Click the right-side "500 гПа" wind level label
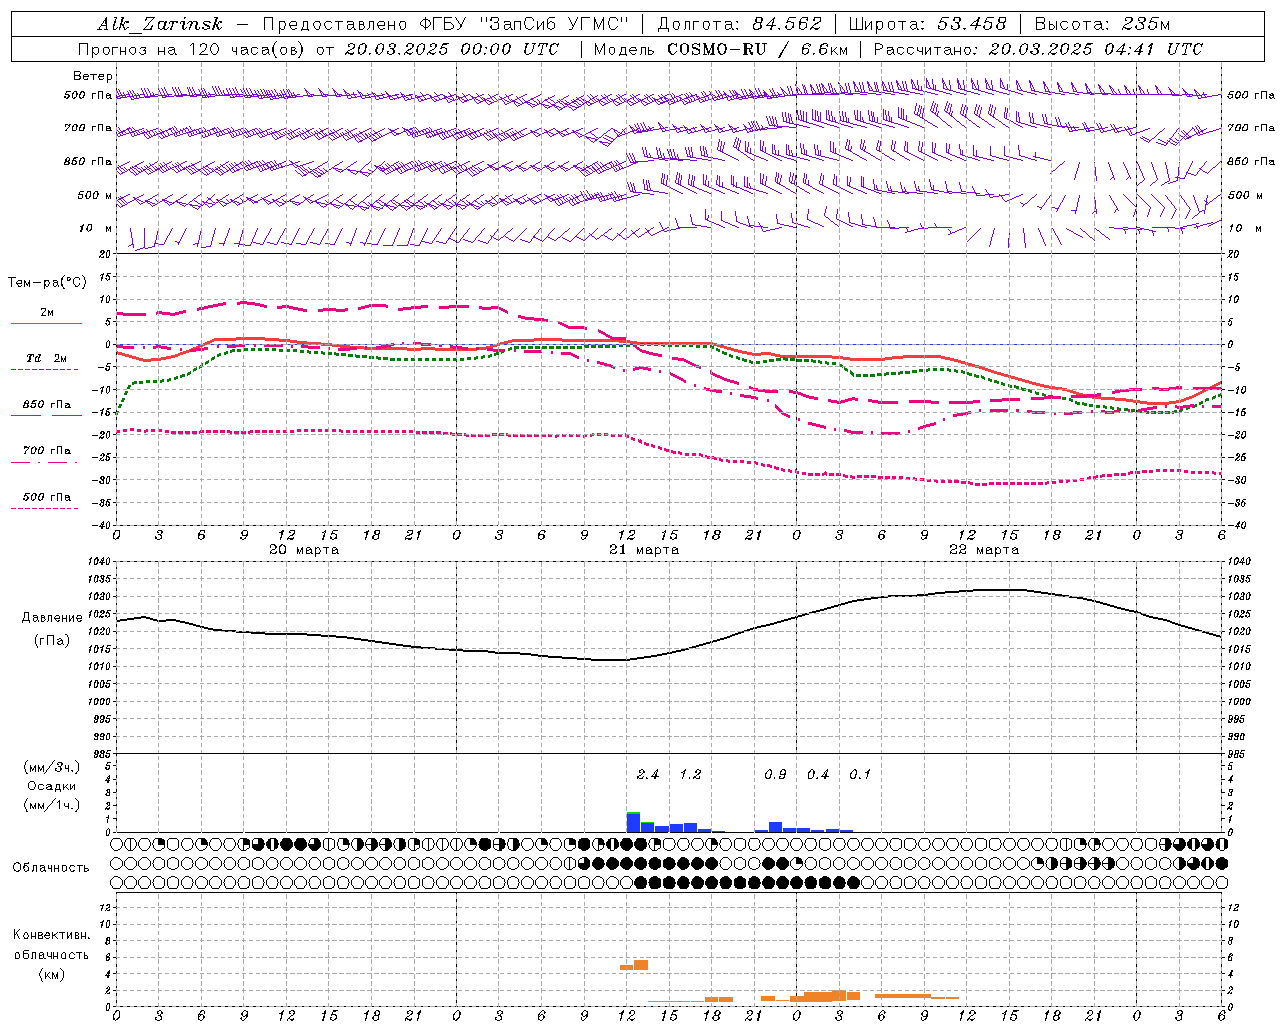 pyautogui.click(x=1251, y=95)
